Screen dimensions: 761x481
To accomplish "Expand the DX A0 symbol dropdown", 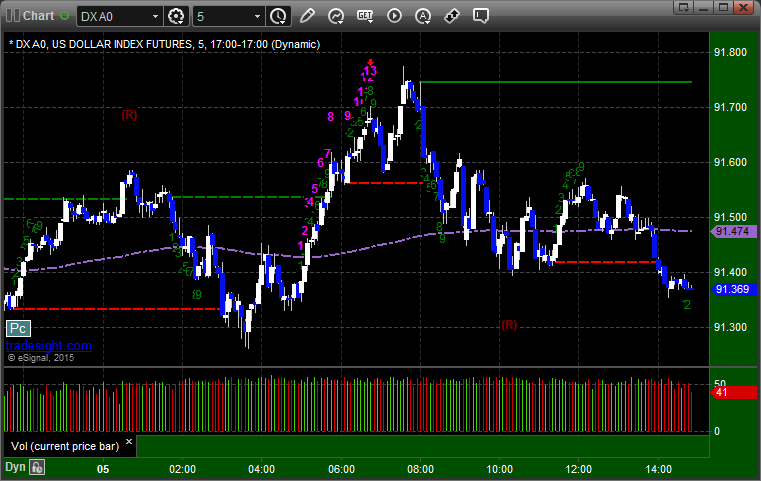I will click(x=155, y=17).
